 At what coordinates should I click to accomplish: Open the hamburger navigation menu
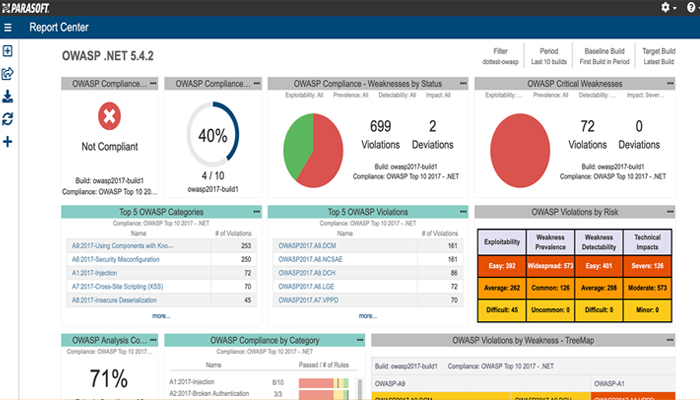[8, 28]
